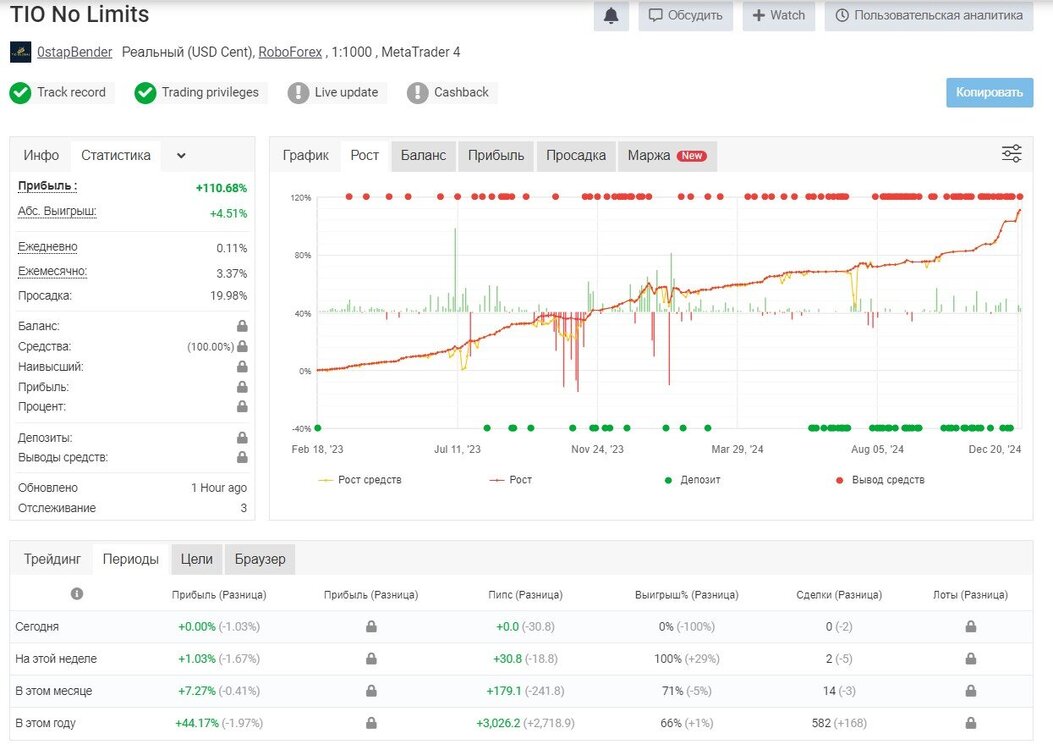Click the Обсудить button
This screenshot has height=750, width=1053.
point(686,15)
